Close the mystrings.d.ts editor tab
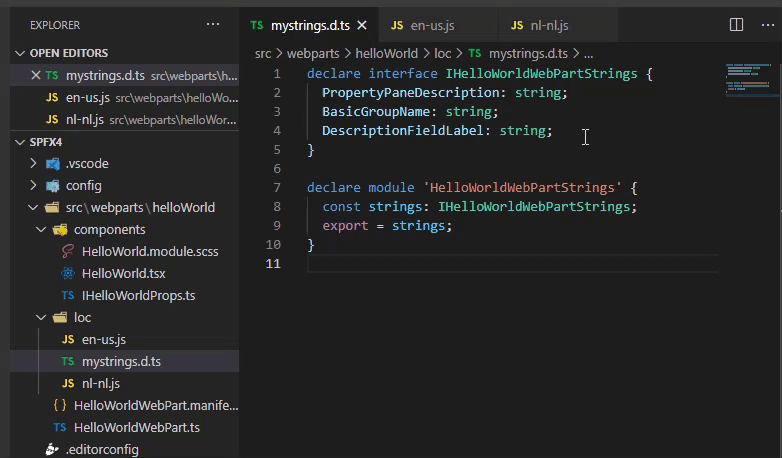 click(x=361, y=25)
